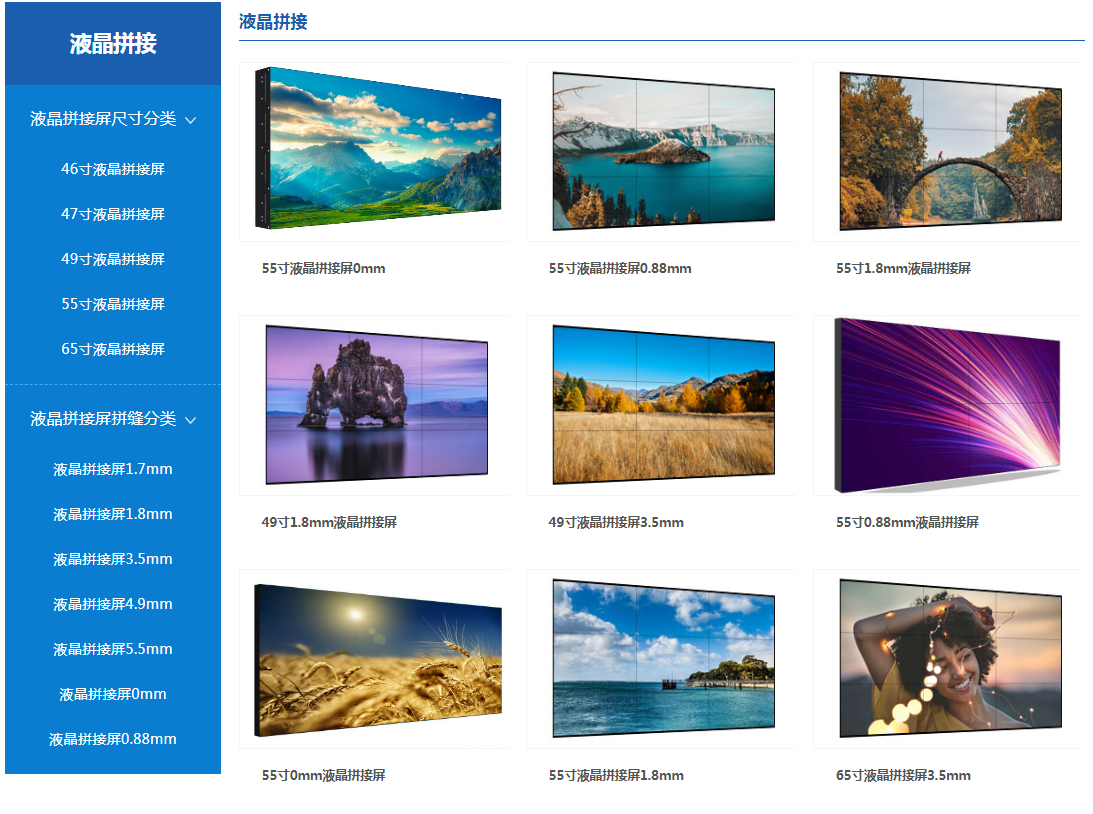1093x814 pixels.
Task: Click the 55寸液晶拼接屏0mm product title
Action: (x=323, y=268)
